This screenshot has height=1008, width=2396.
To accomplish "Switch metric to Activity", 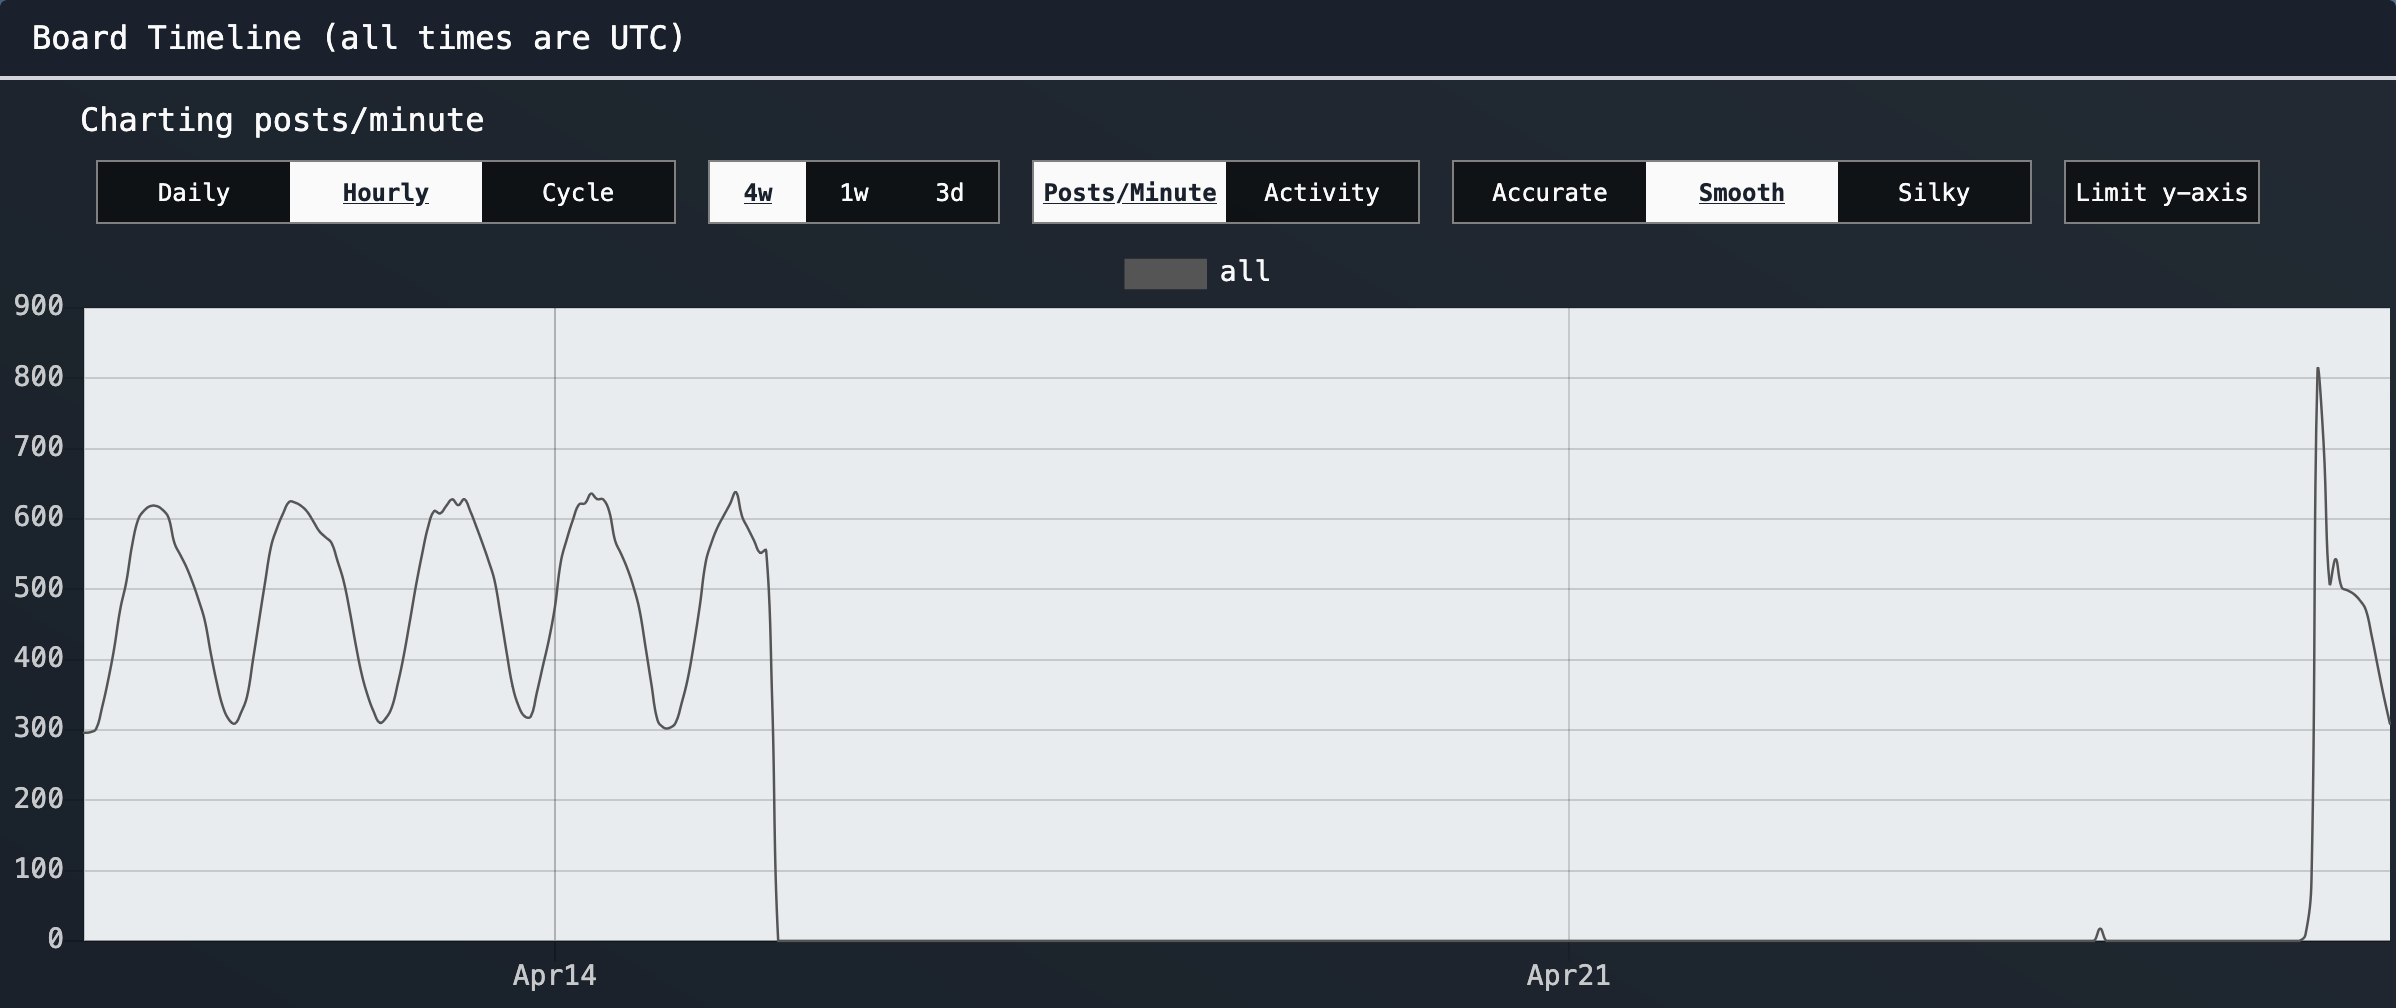I will (x=1322, y=192).
